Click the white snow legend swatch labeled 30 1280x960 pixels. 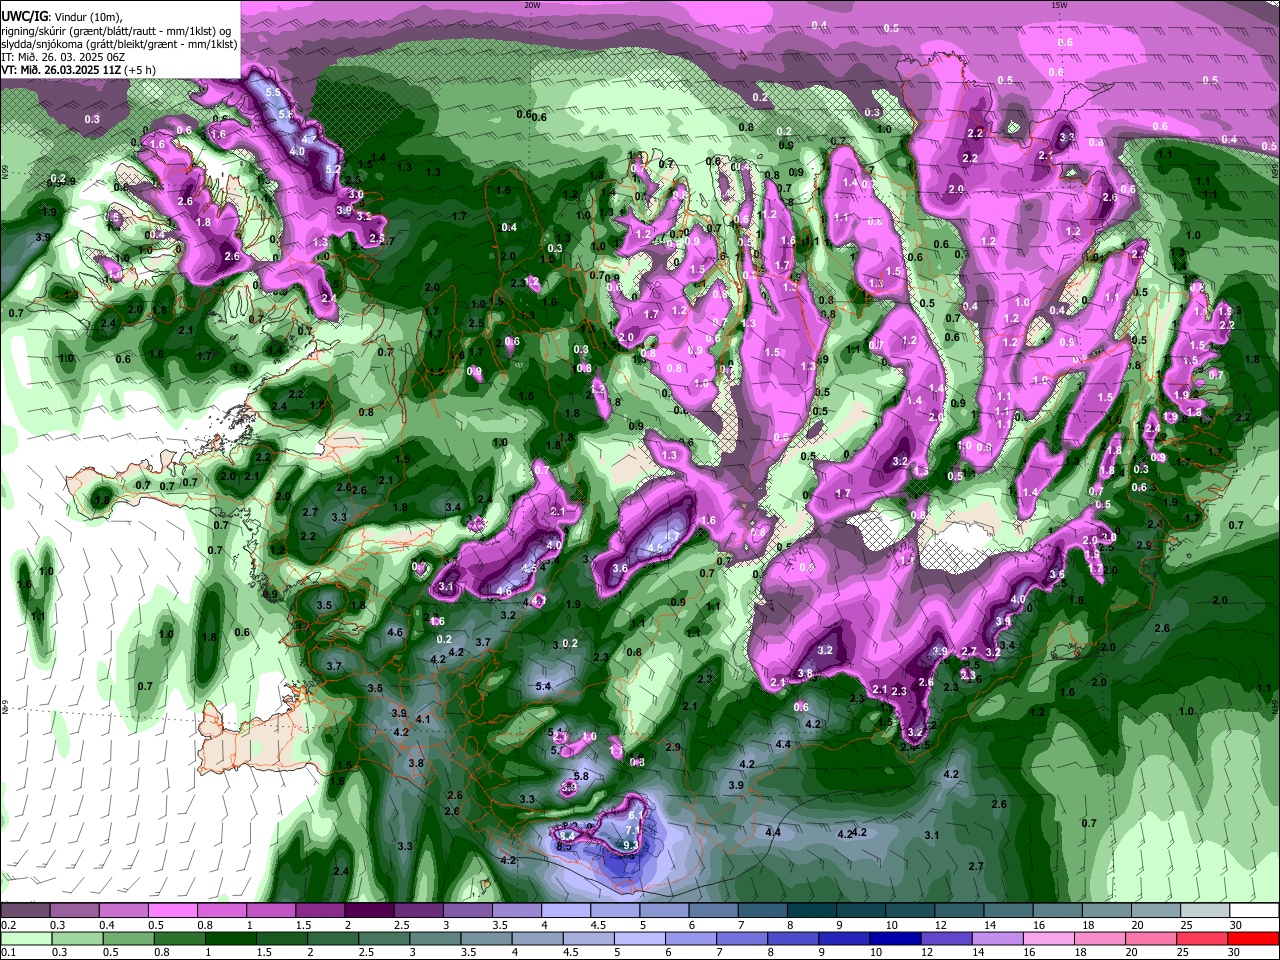pos(1254,911)
